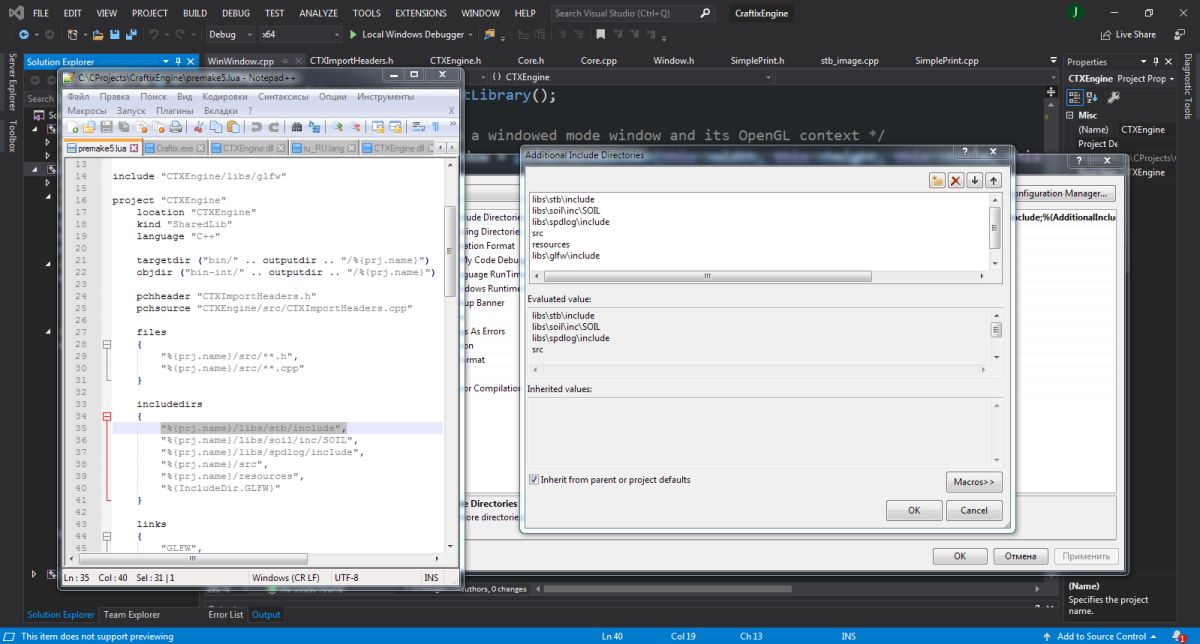Click Отмена button in property pages
This screenshot has width=1200, height=644.
1022,556
